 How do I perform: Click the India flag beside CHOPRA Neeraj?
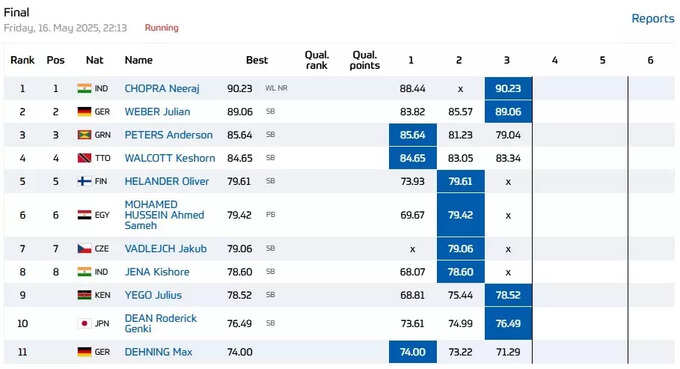(x=84, y=88)
